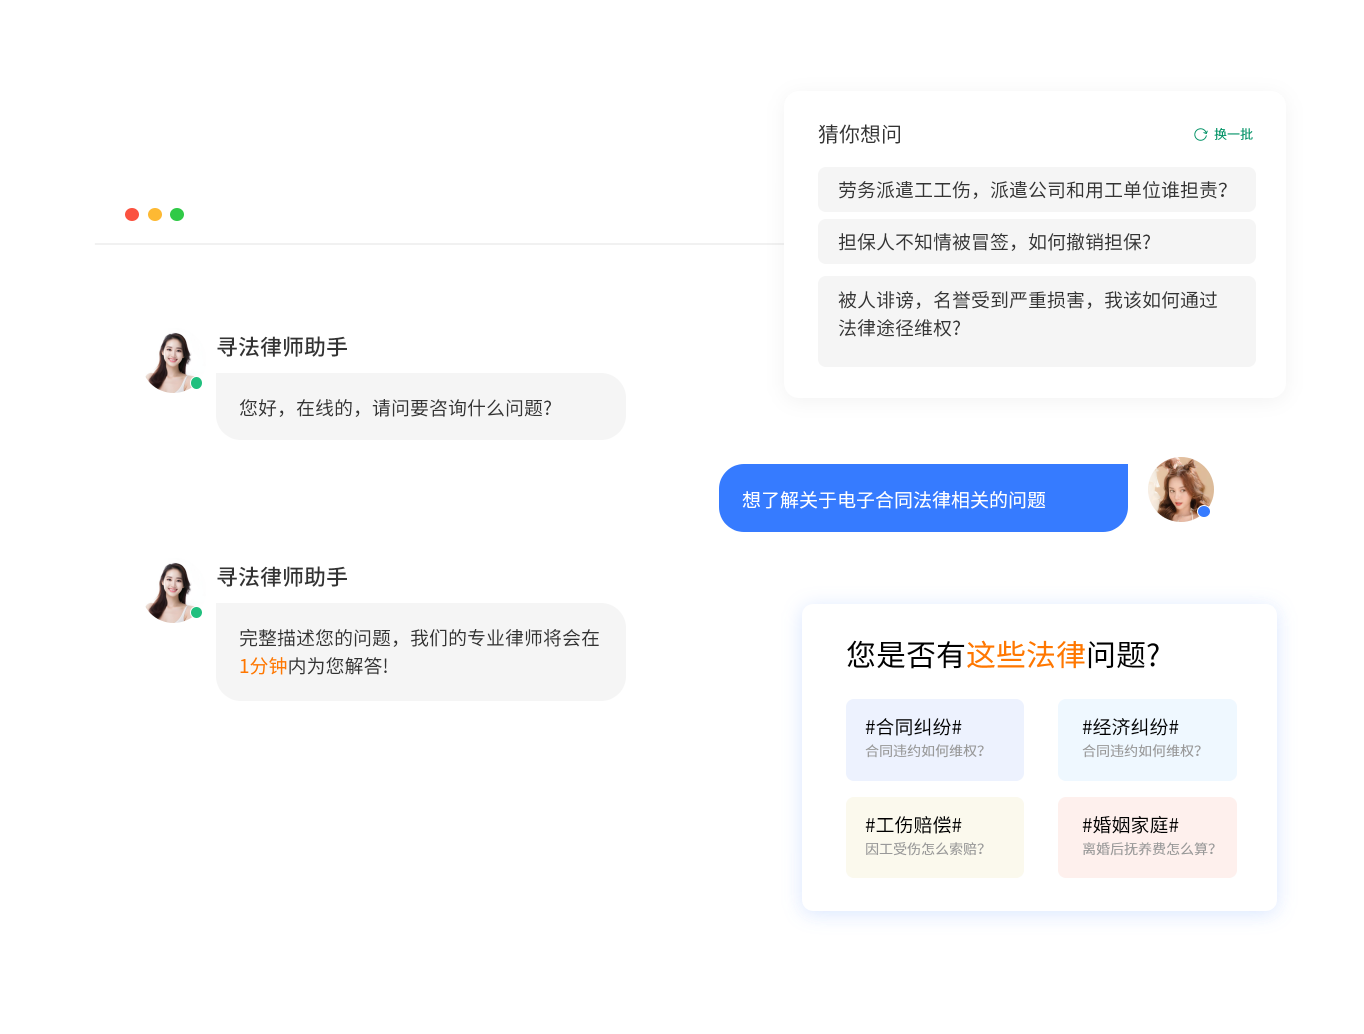Image resolution: width=1364 pixels, height=1034 pixels.
Task: Click the first 寻法律师助手 name label
Action: (x=282, y=347)
